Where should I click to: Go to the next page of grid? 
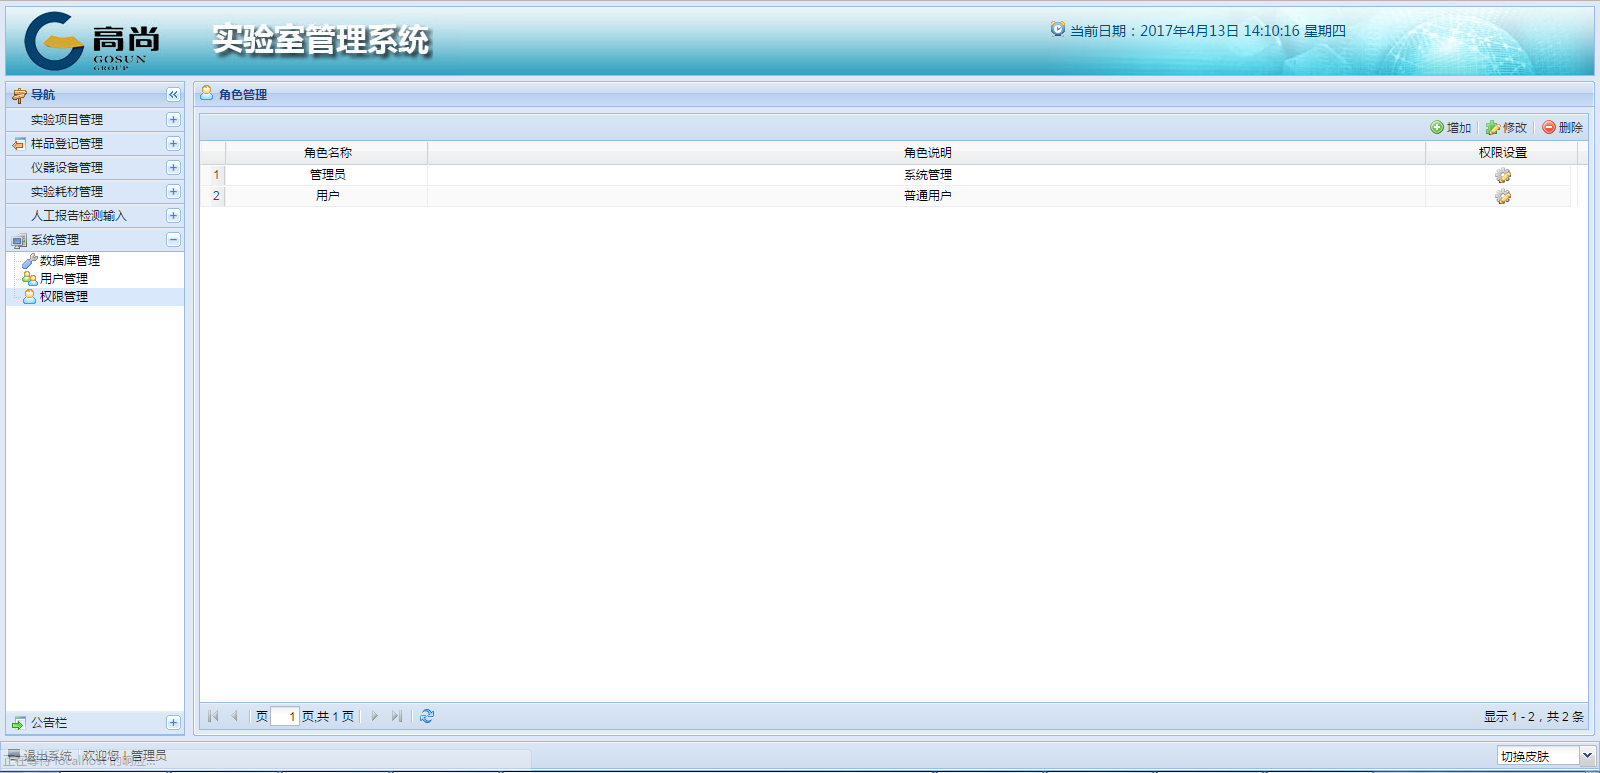(375, 716)
